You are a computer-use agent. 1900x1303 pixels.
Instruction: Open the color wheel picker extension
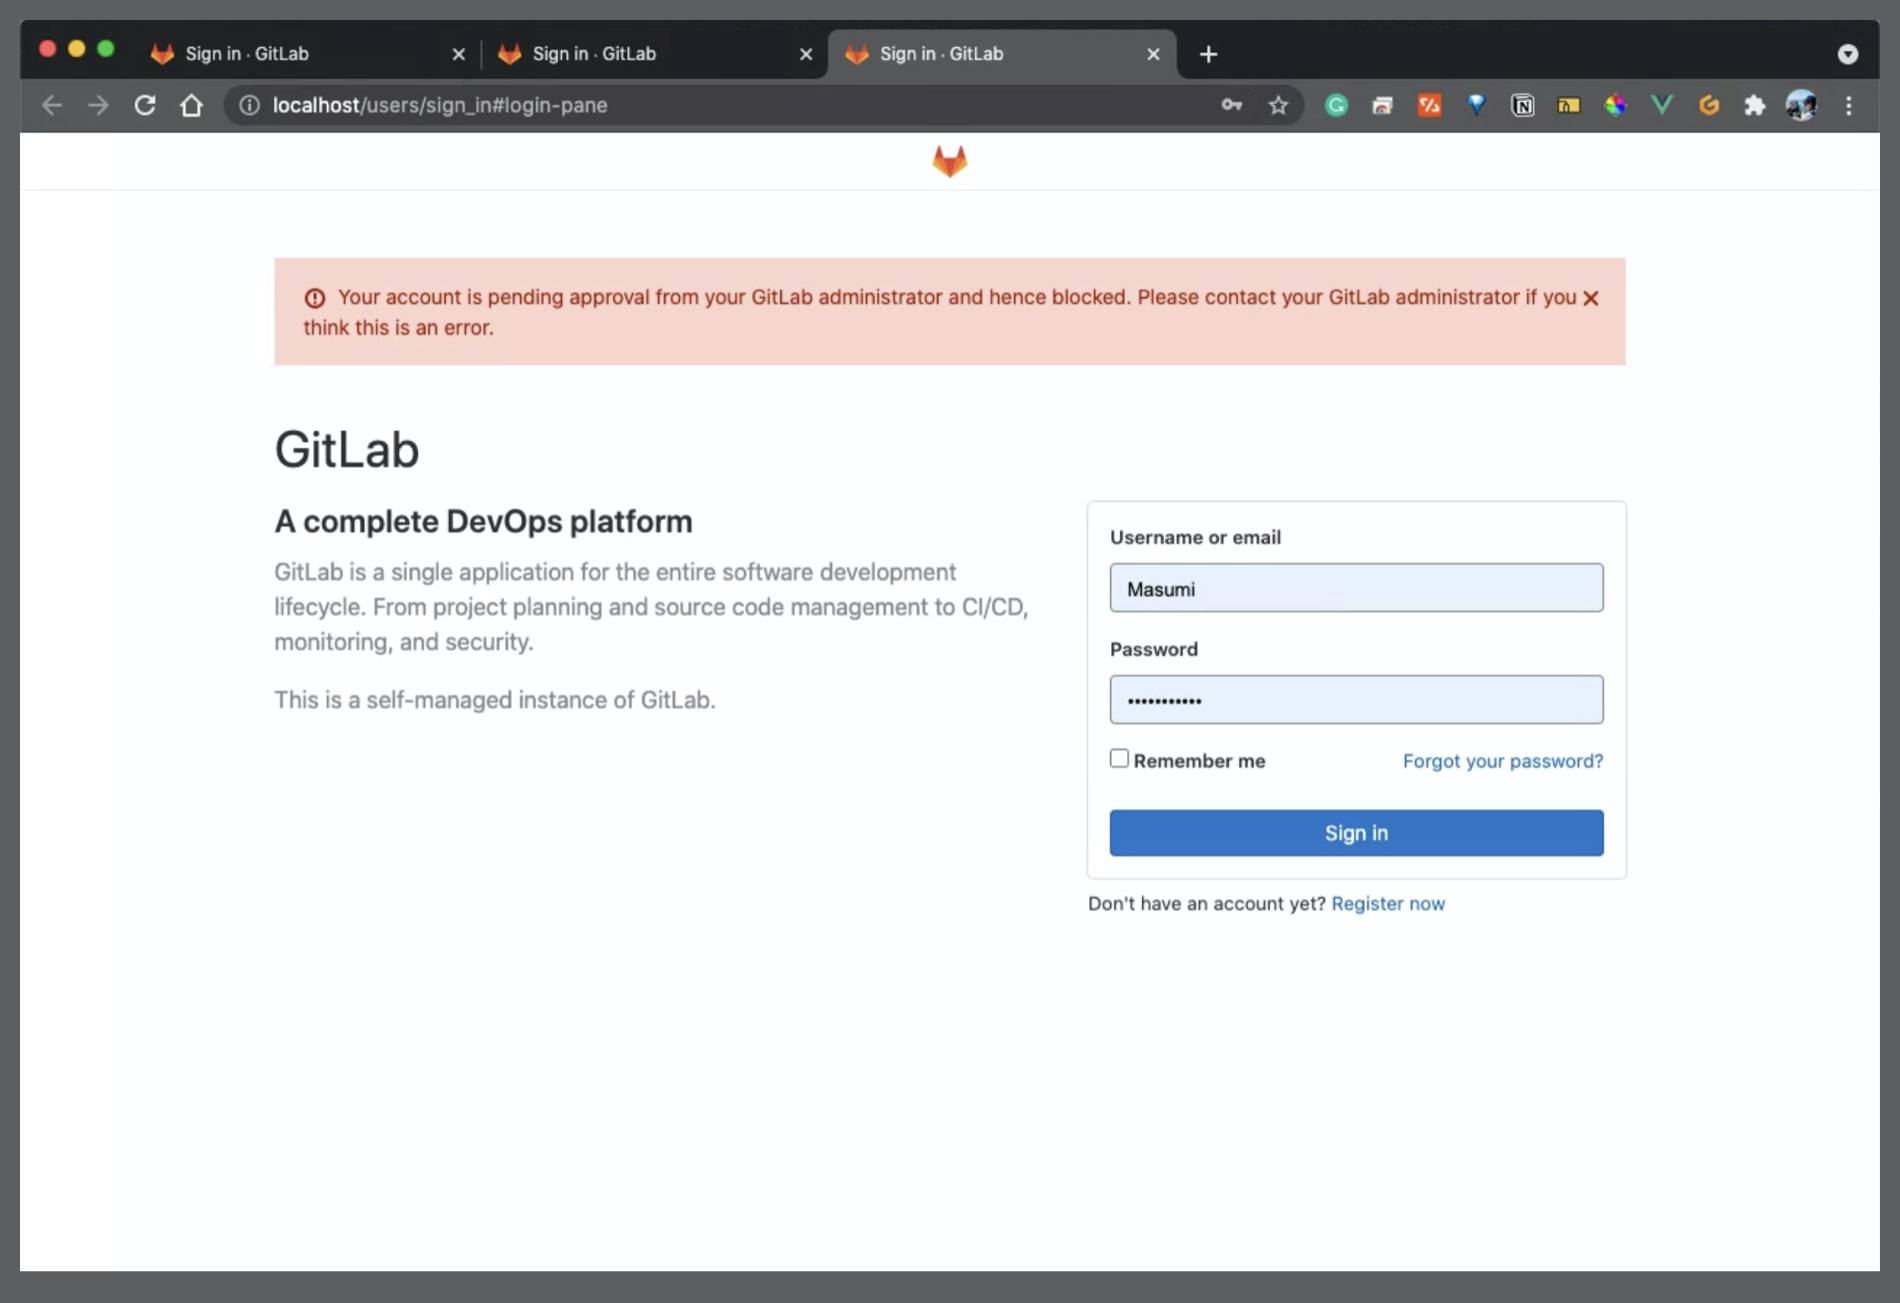(x=1615, y=105)
